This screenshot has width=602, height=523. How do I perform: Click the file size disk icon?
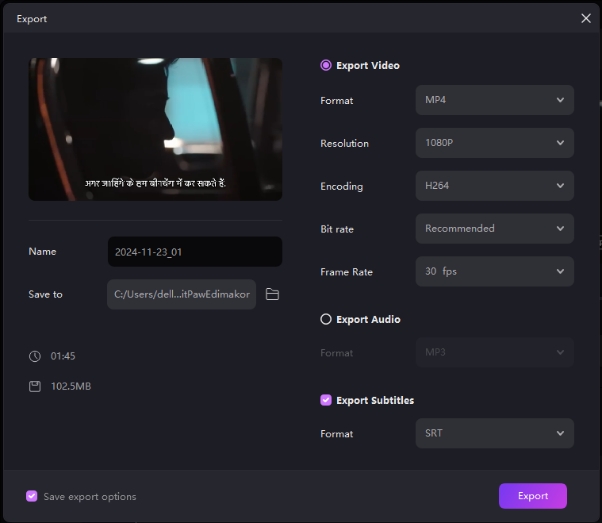coord(35,386)
